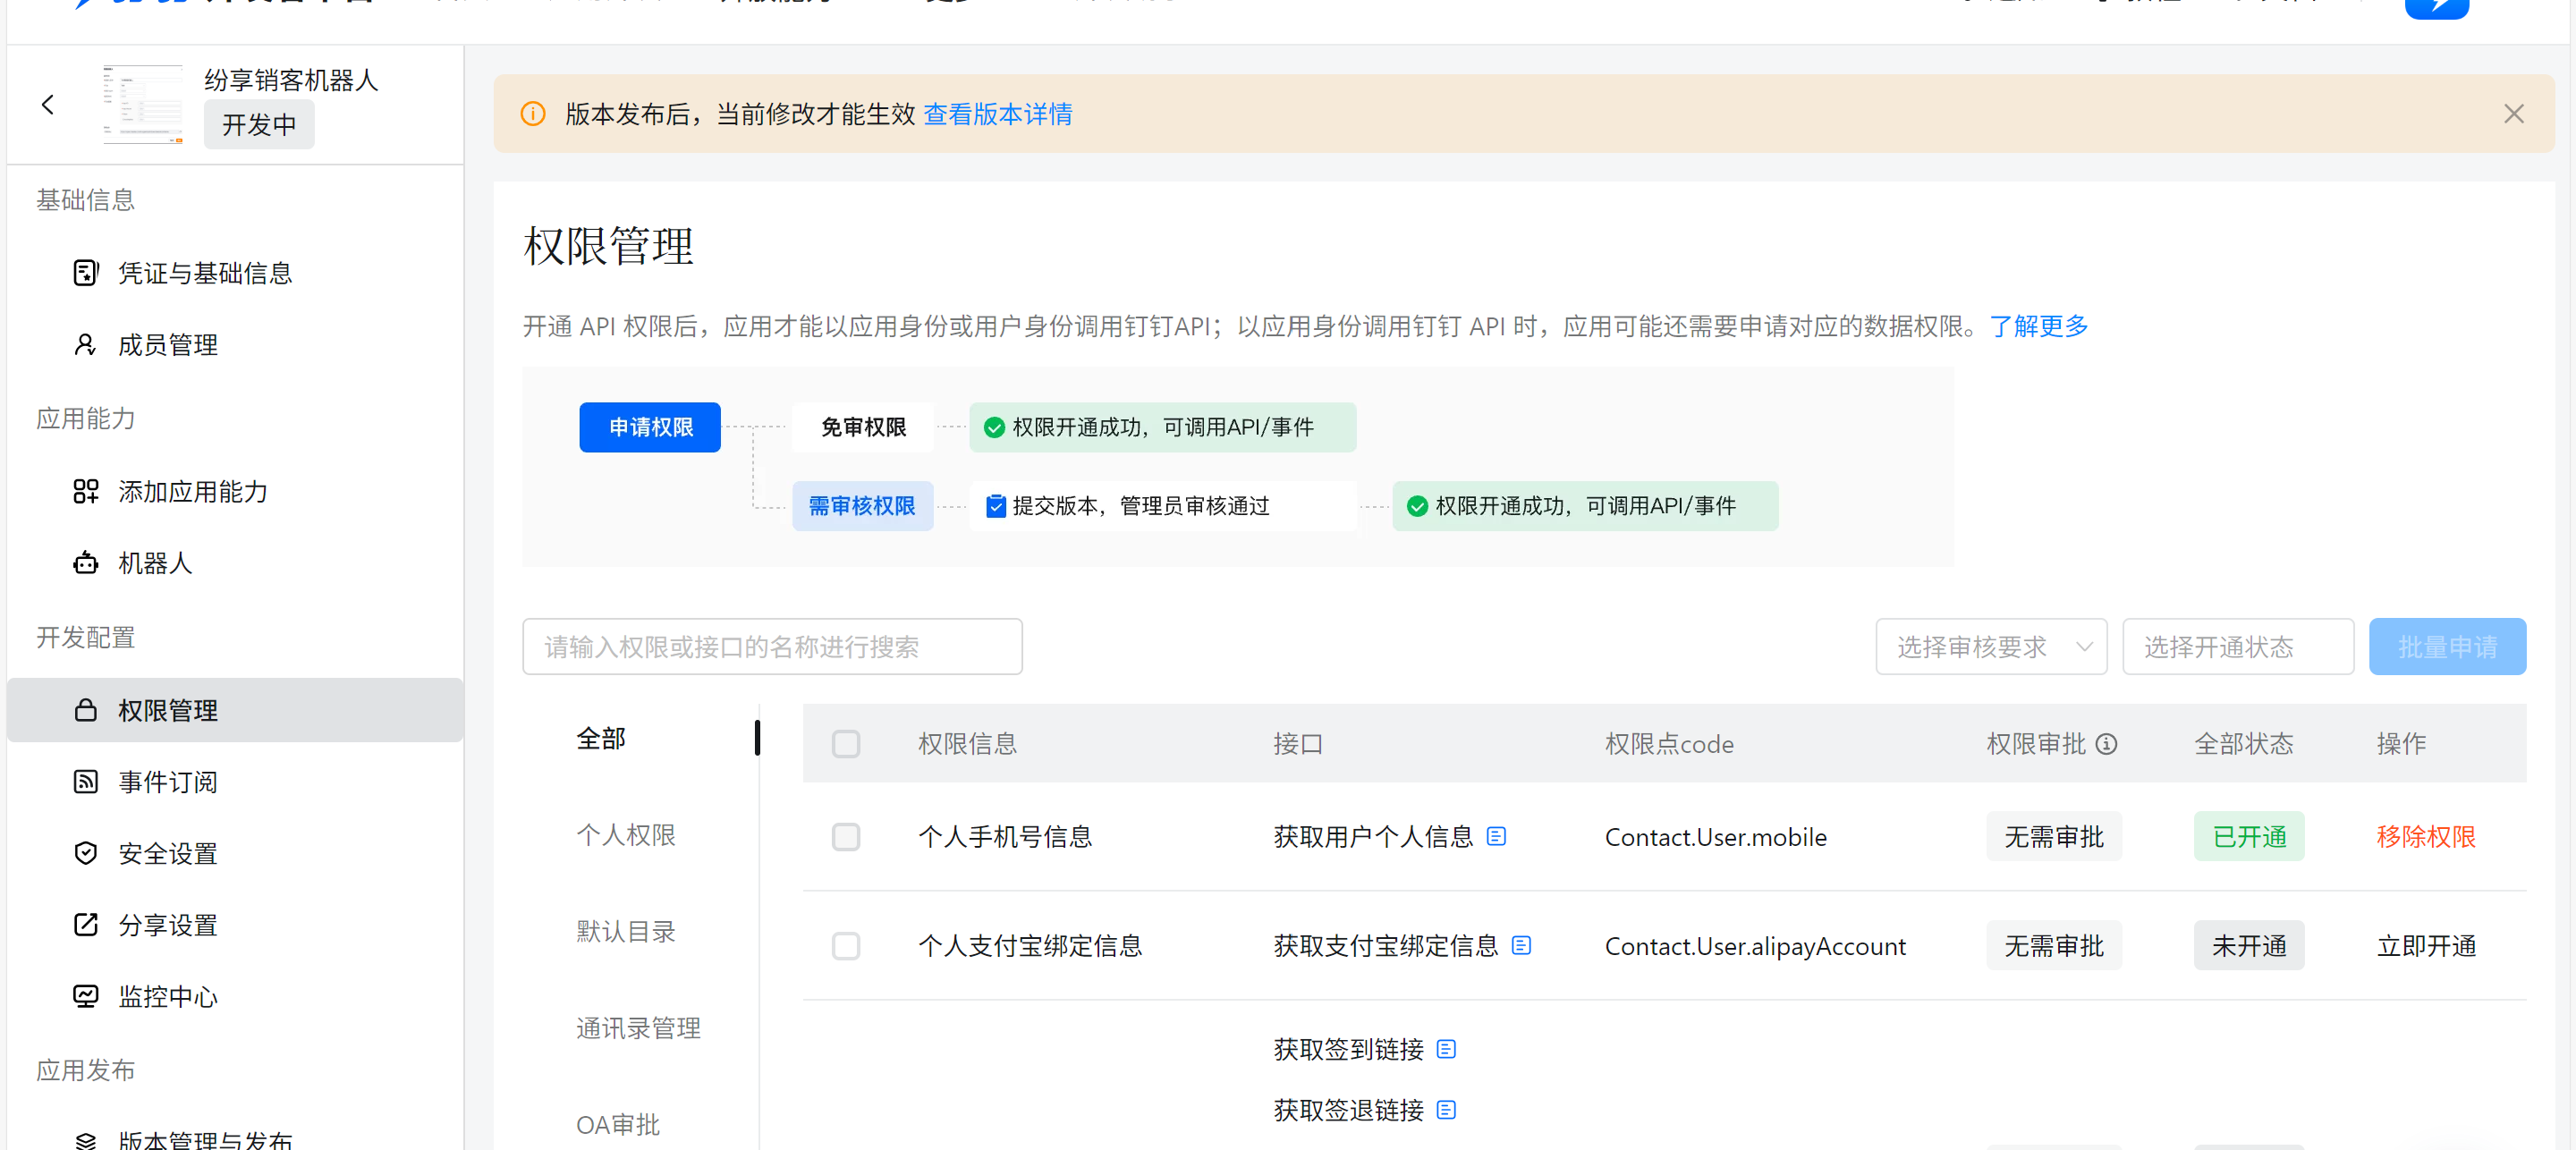
Task: Click the 已开通 status badge
Action: [2248, 837]
